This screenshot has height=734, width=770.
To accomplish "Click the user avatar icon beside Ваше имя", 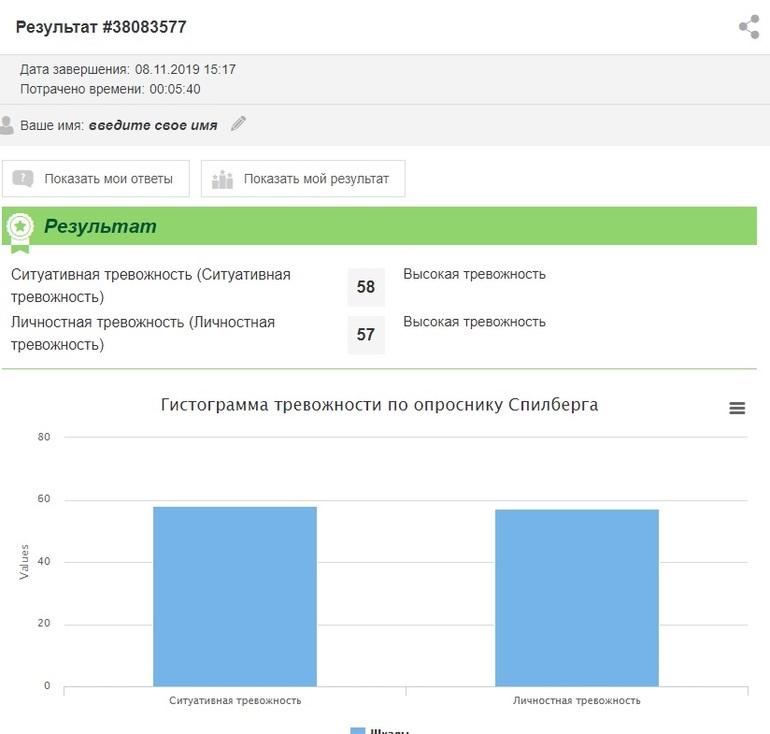I will point(8,125).
